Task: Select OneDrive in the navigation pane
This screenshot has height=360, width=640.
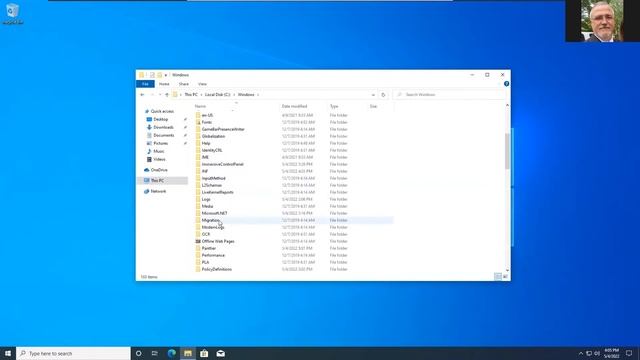Action: pos(159,170)
